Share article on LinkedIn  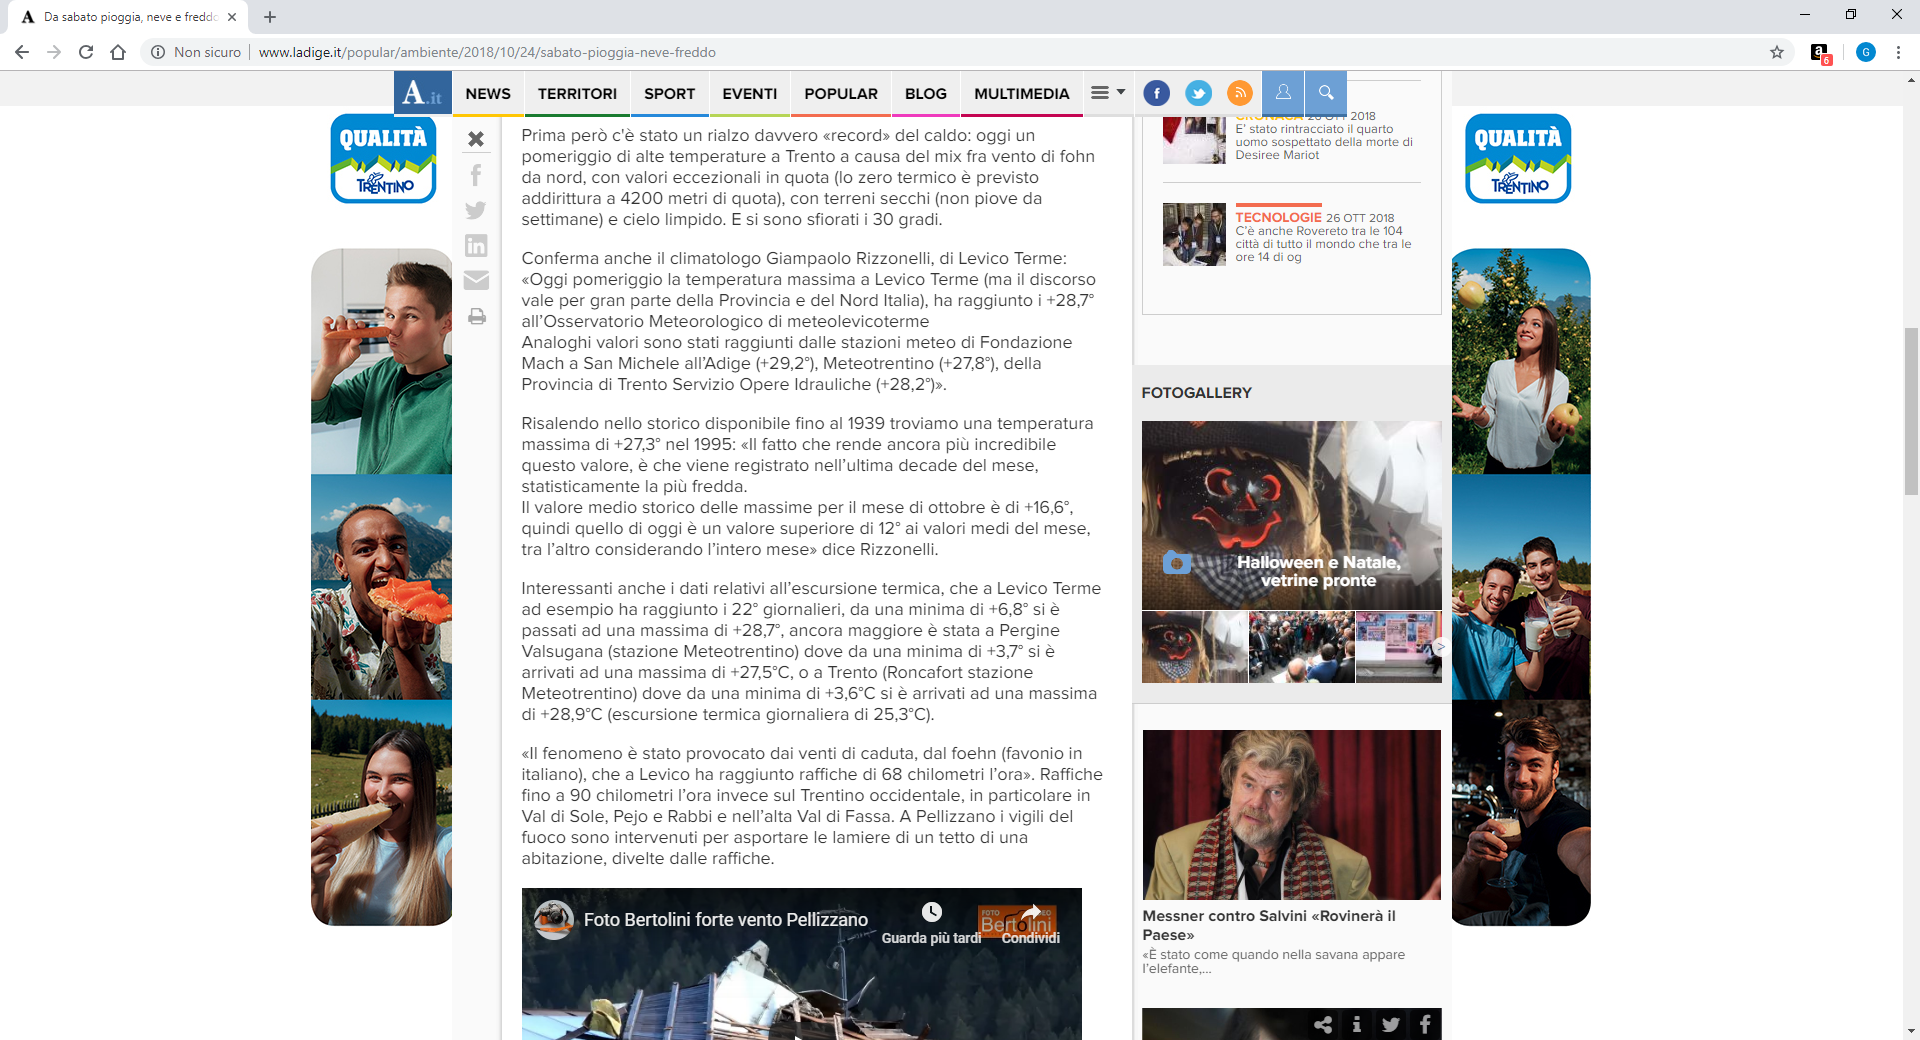476,245
